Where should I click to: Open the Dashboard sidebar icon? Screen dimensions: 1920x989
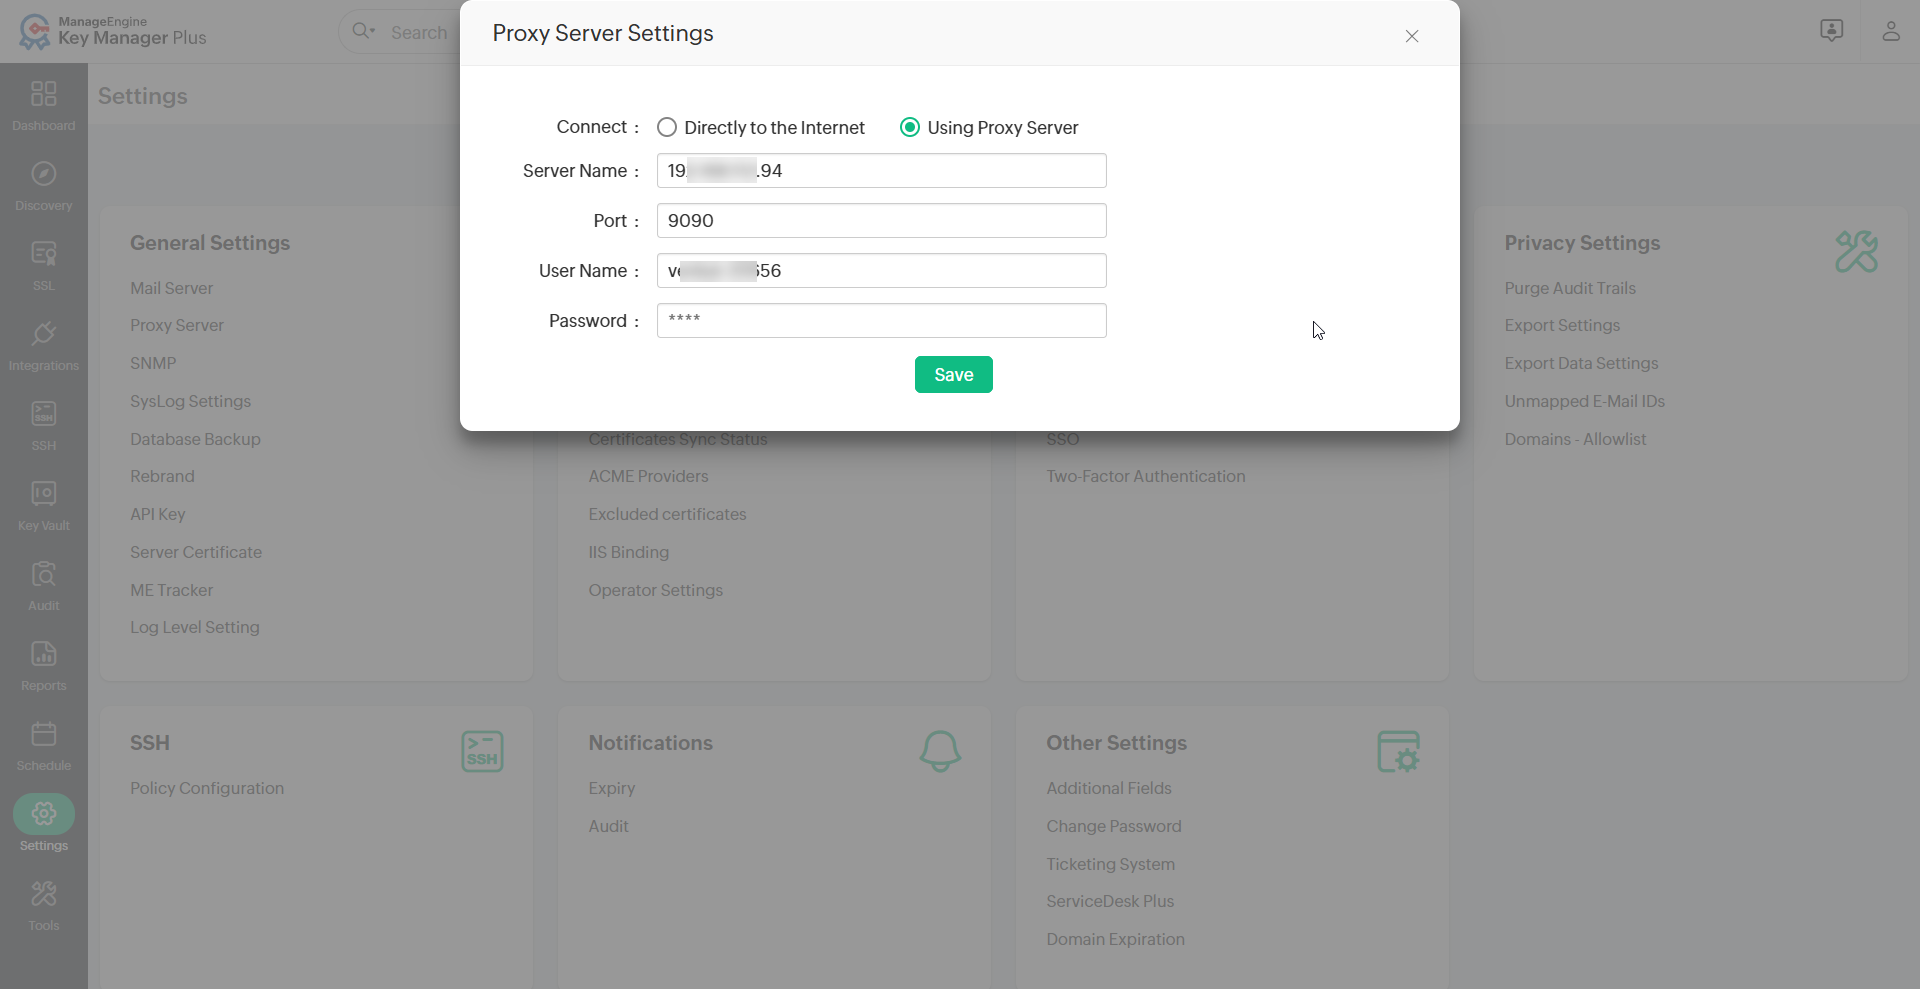(43, 104)
